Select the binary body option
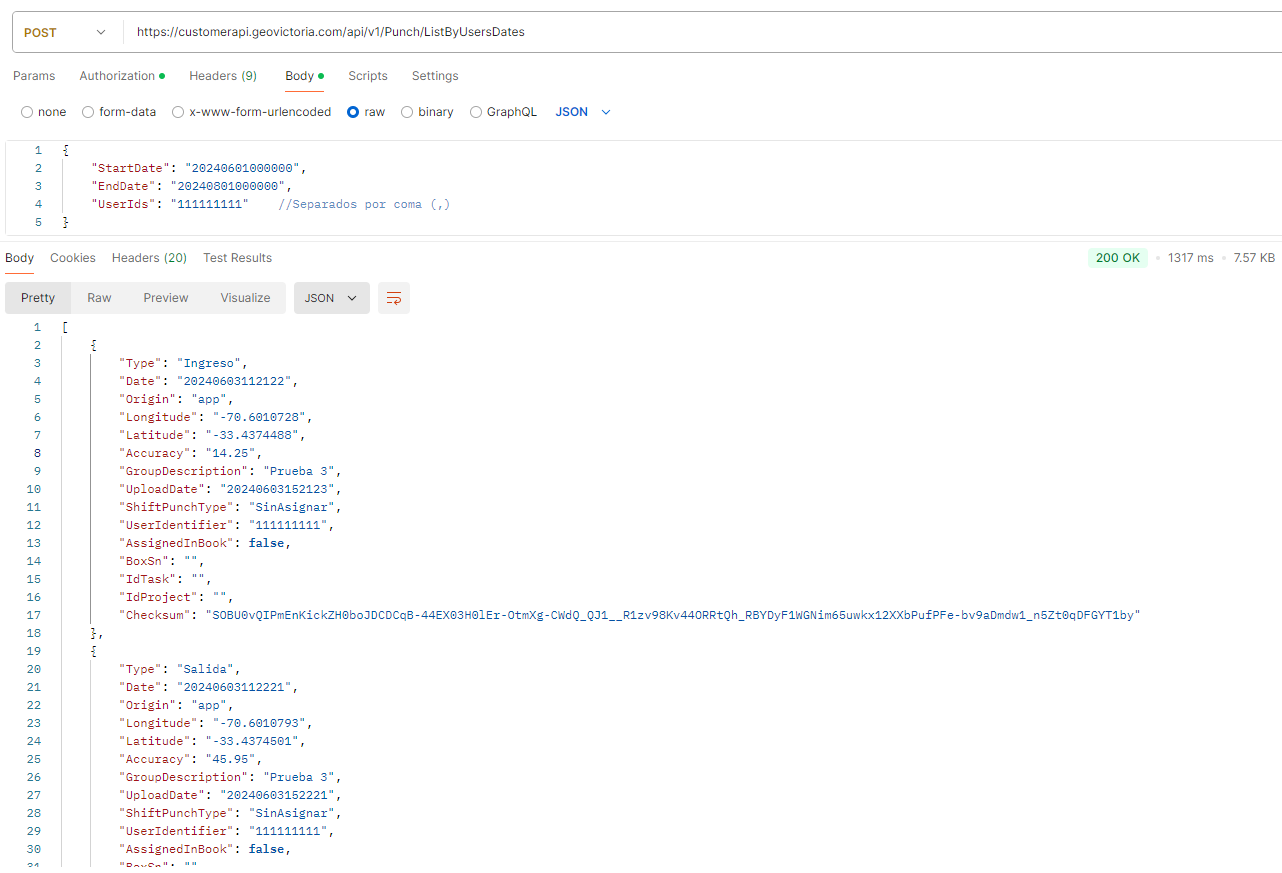Screen dimensions: 1282x873 [407, 112]
